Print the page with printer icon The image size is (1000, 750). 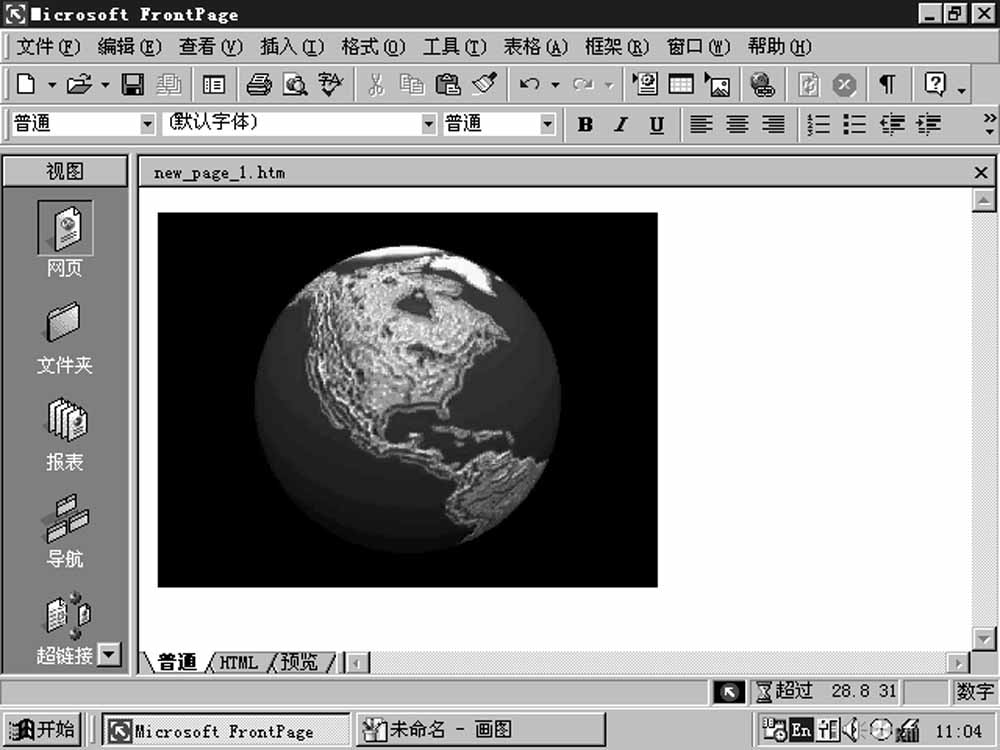[259, 84]
